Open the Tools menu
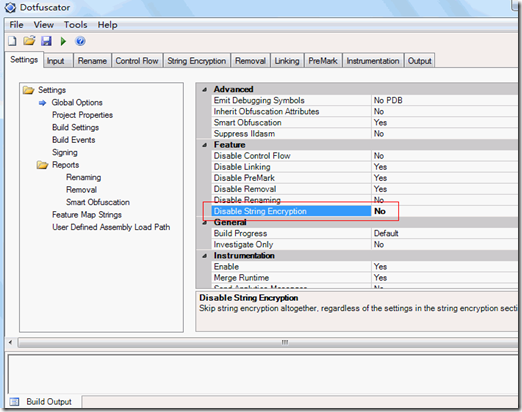Screen dimensions: 522x412 pos(76,25)
